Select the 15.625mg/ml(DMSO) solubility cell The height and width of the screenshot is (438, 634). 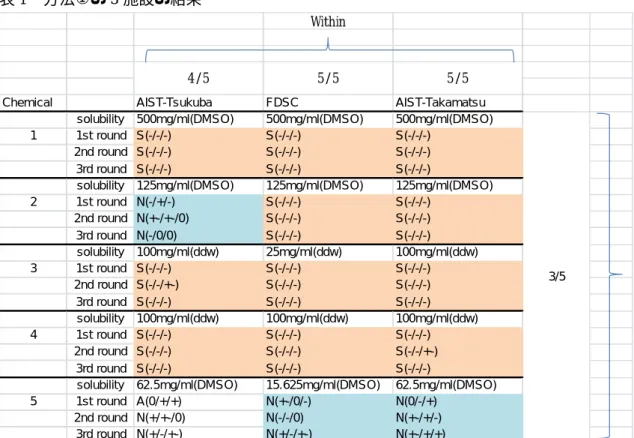[x=328, y=385]
